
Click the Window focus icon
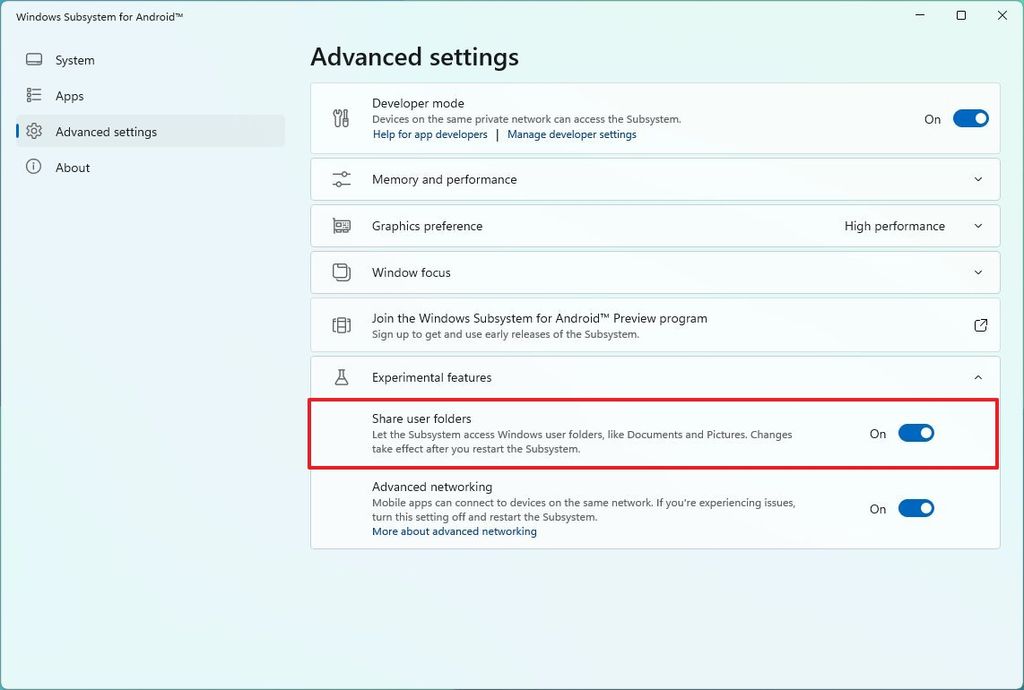[x=341, y=272]
